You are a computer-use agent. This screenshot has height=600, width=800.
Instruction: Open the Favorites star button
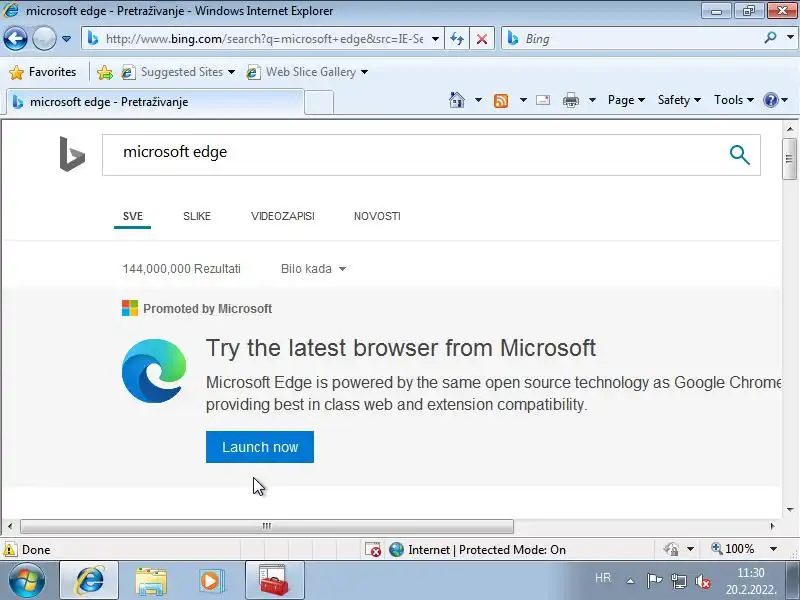coord(43,72)
